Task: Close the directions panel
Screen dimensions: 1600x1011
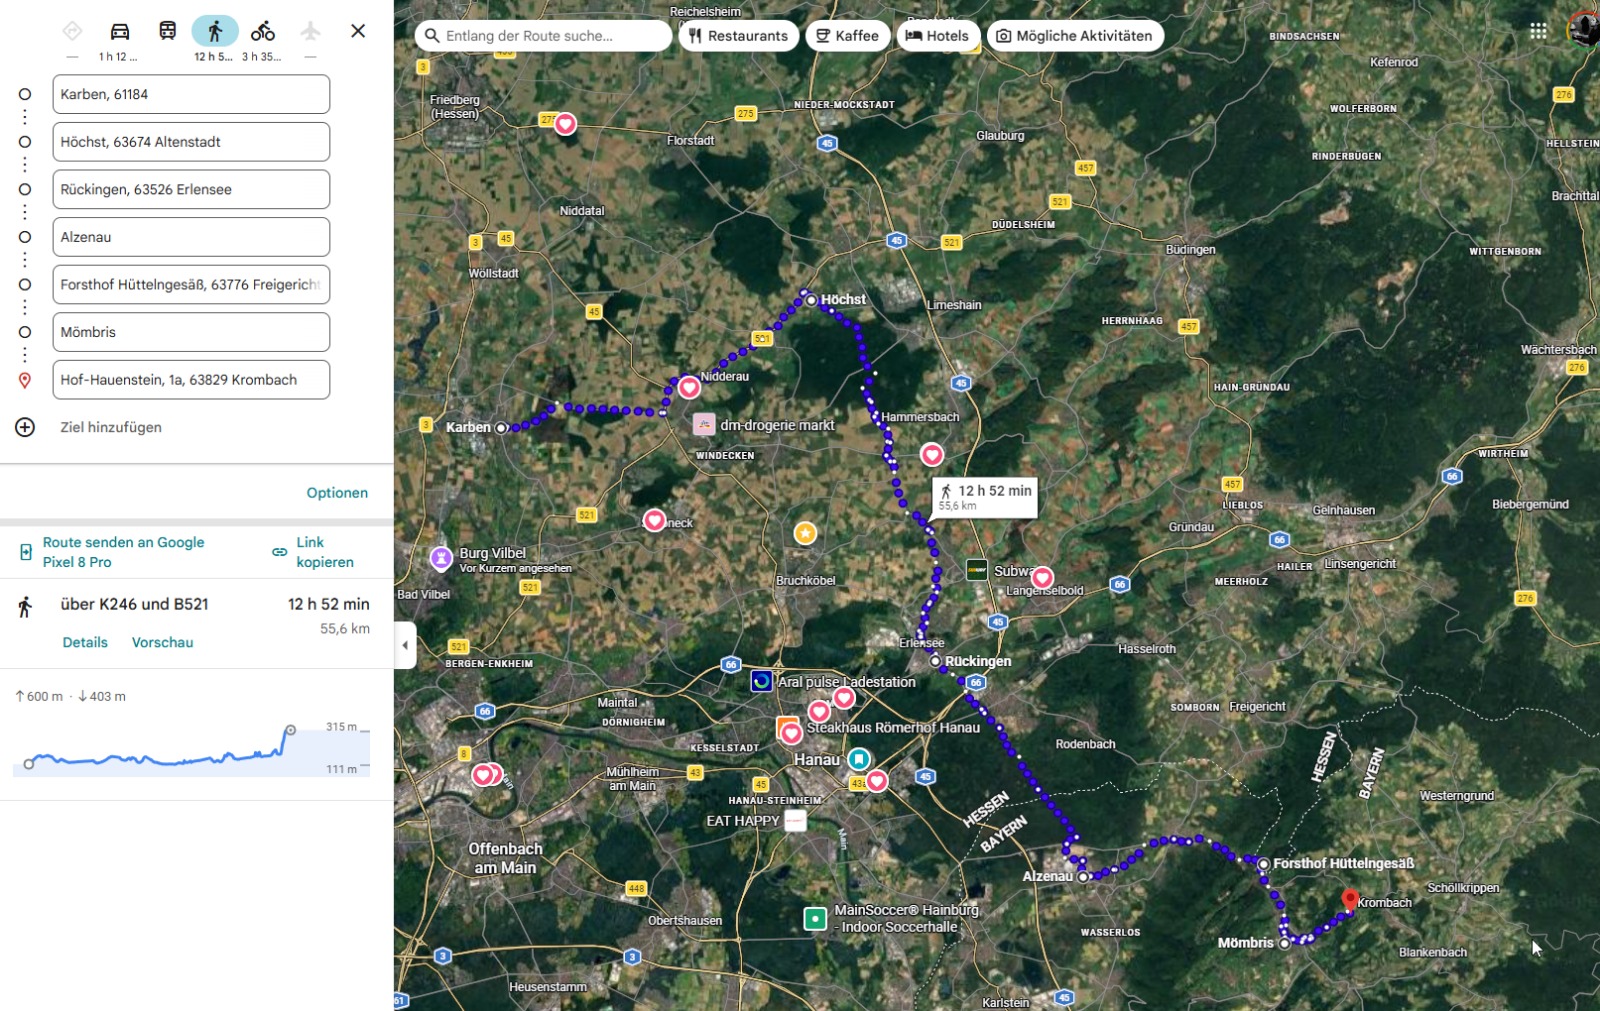Action: tap(358, 31)
